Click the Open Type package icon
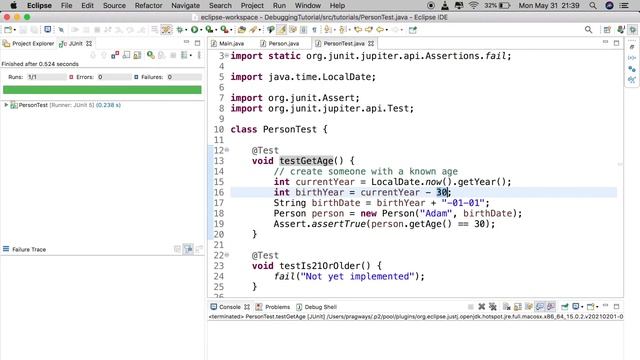 click(x=242, y=30)
